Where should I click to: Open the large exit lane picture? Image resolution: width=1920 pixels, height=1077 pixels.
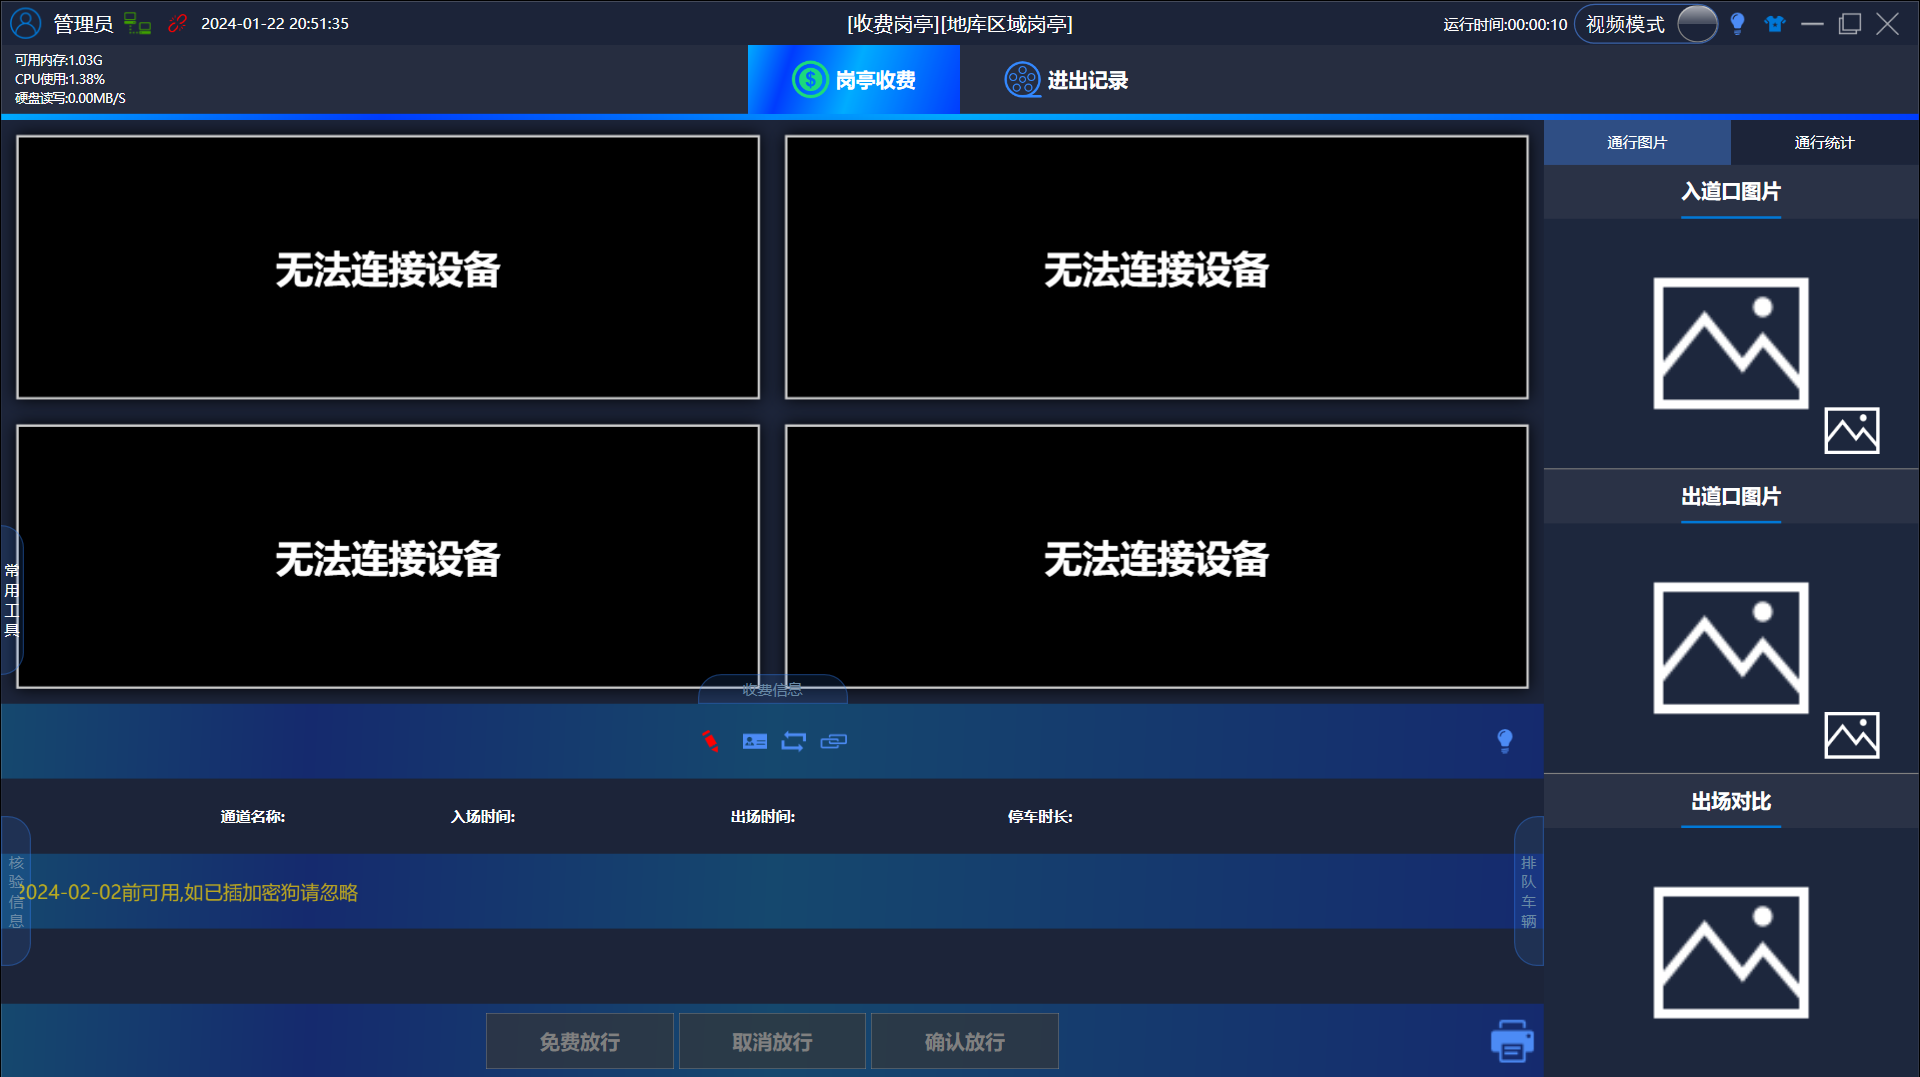[x=1731, y=648]
